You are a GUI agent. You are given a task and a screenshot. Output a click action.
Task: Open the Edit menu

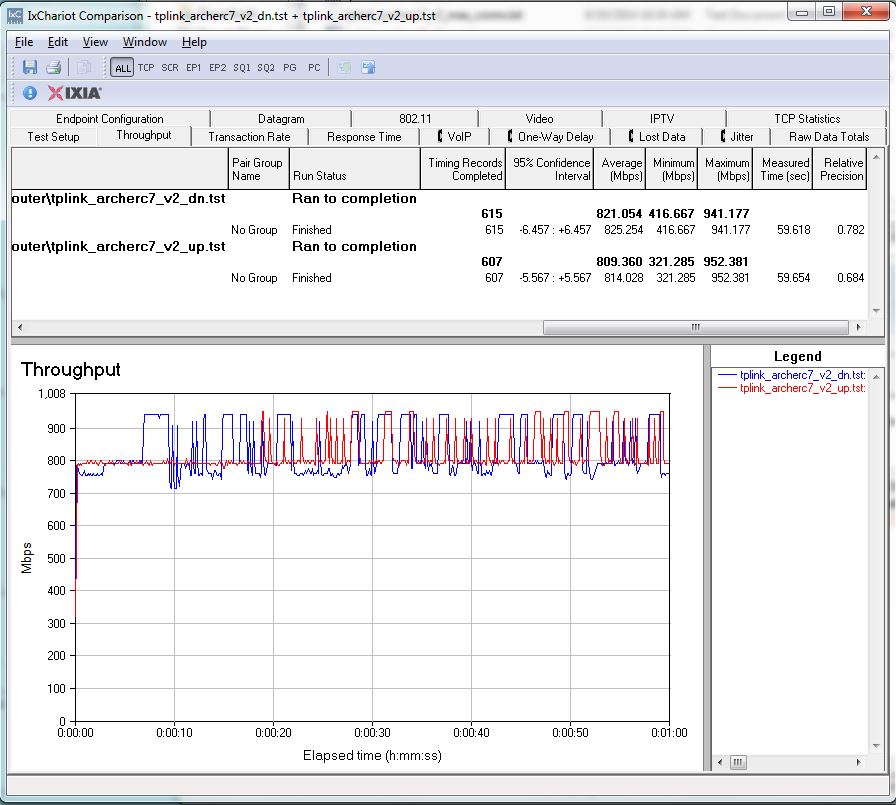[58, 42]
